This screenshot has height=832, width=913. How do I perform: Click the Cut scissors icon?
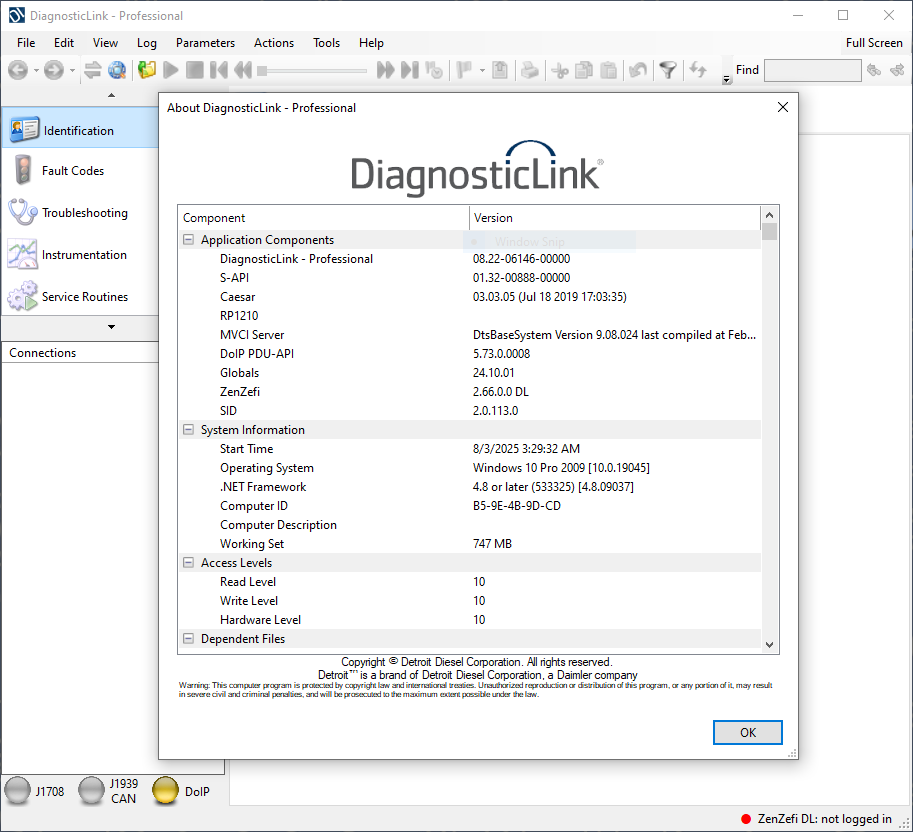560,70
